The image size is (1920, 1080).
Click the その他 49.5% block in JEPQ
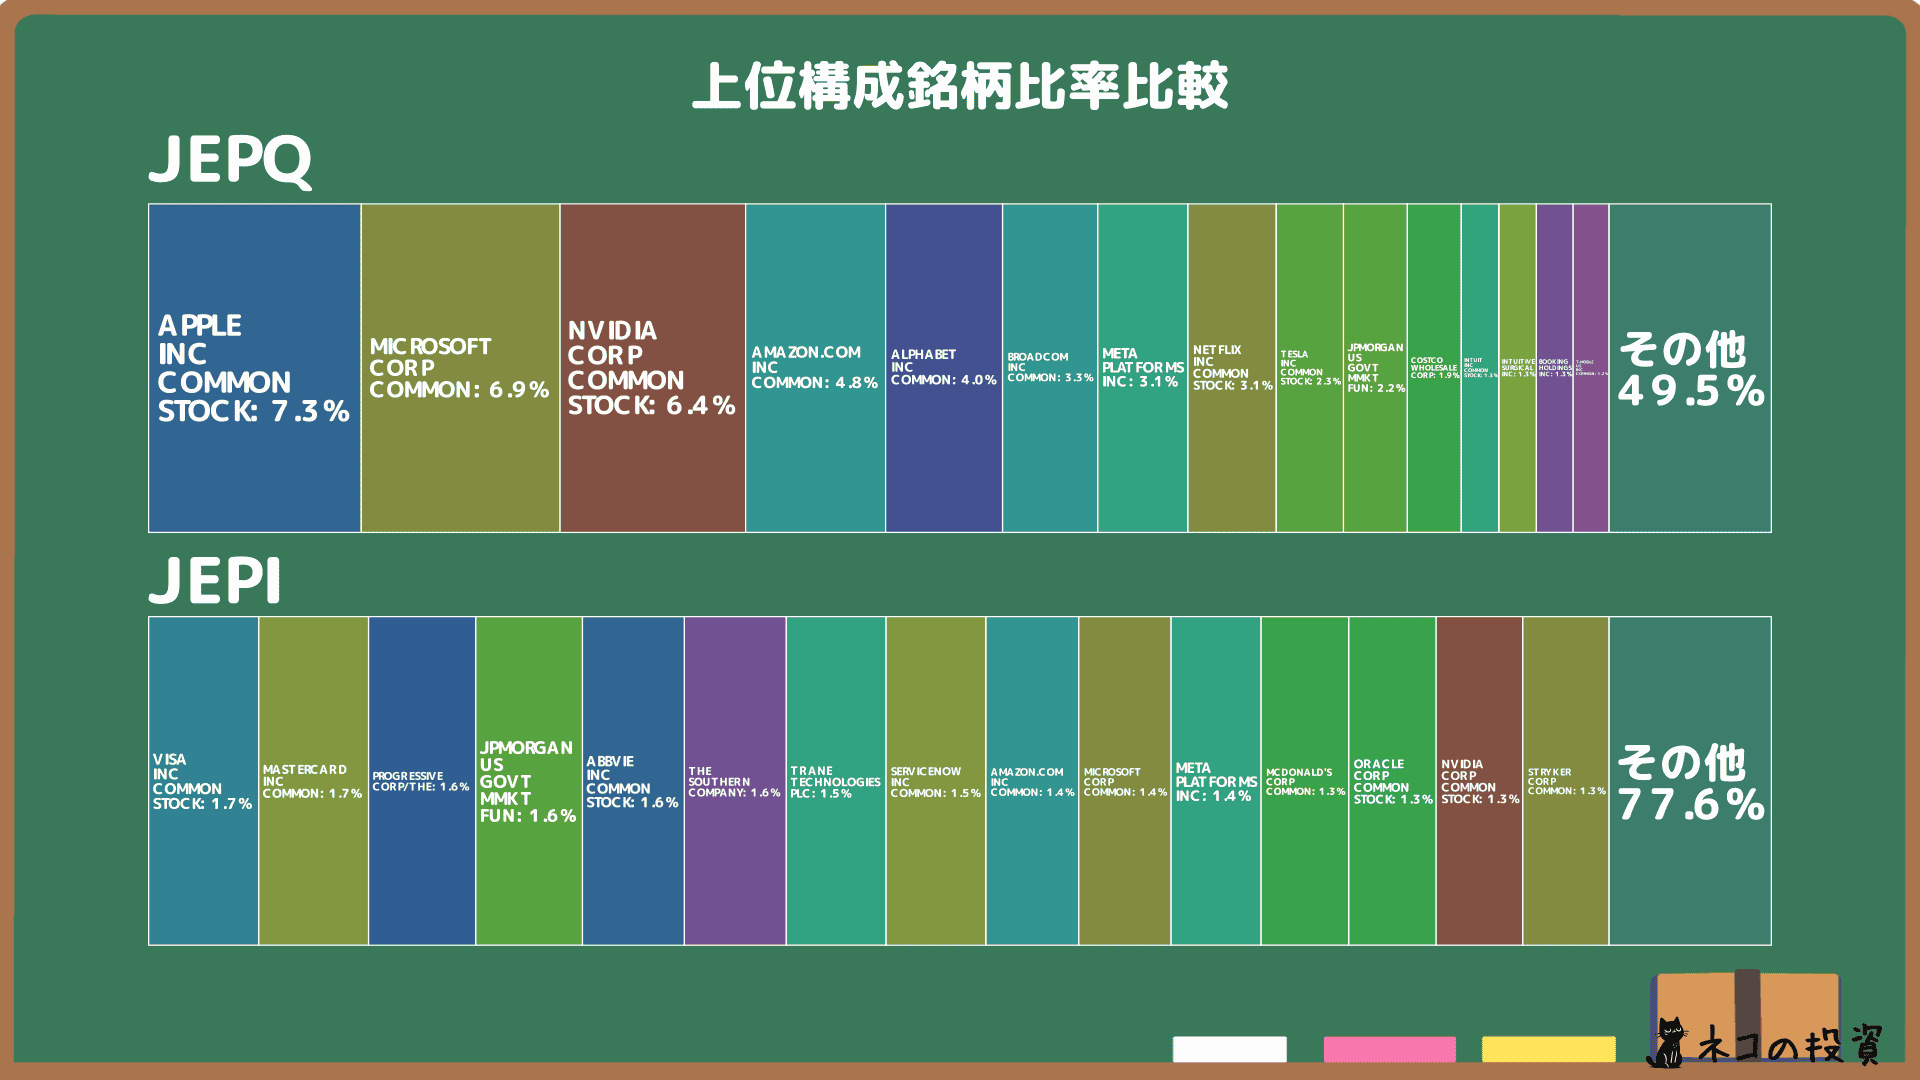tap(1690, 365)
